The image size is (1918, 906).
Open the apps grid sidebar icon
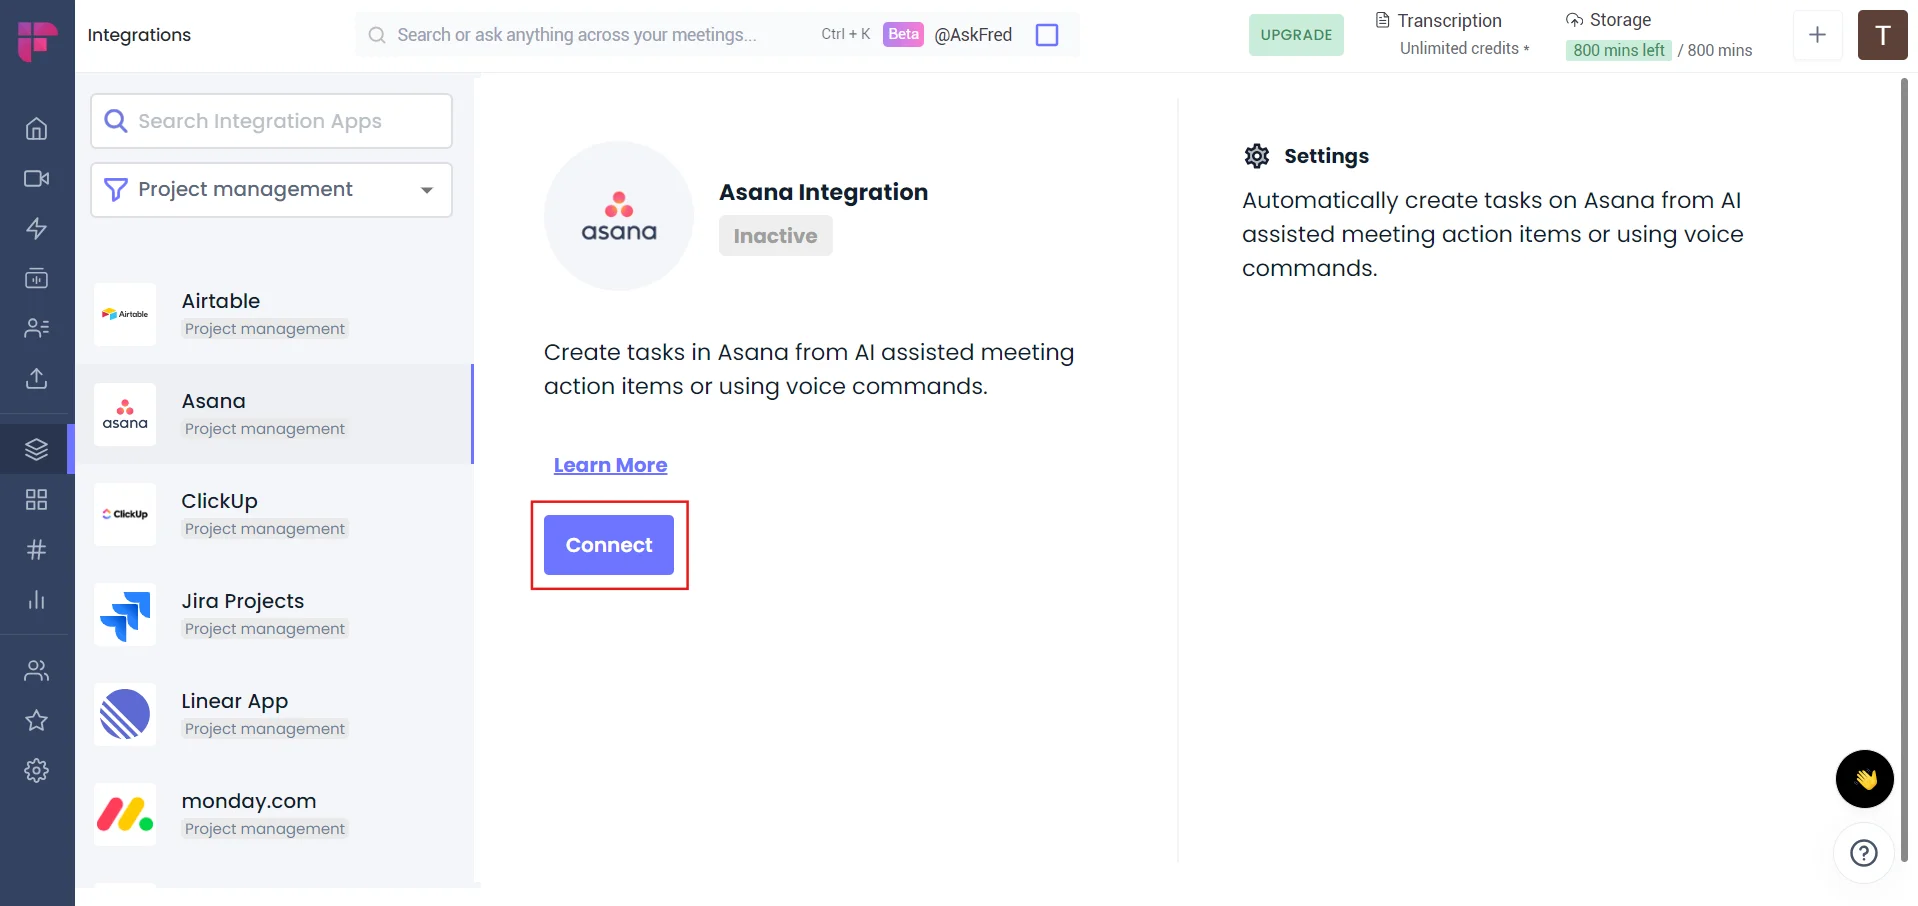(37, 500)
